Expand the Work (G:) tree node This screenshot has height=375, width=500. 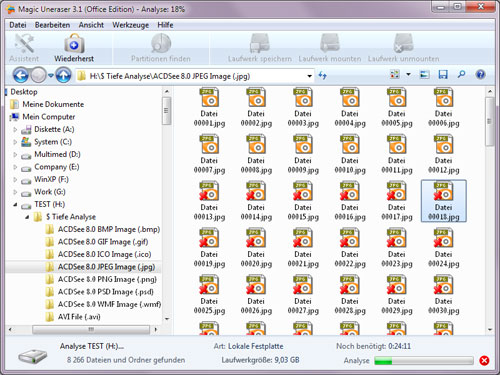(x=15, y=192)
